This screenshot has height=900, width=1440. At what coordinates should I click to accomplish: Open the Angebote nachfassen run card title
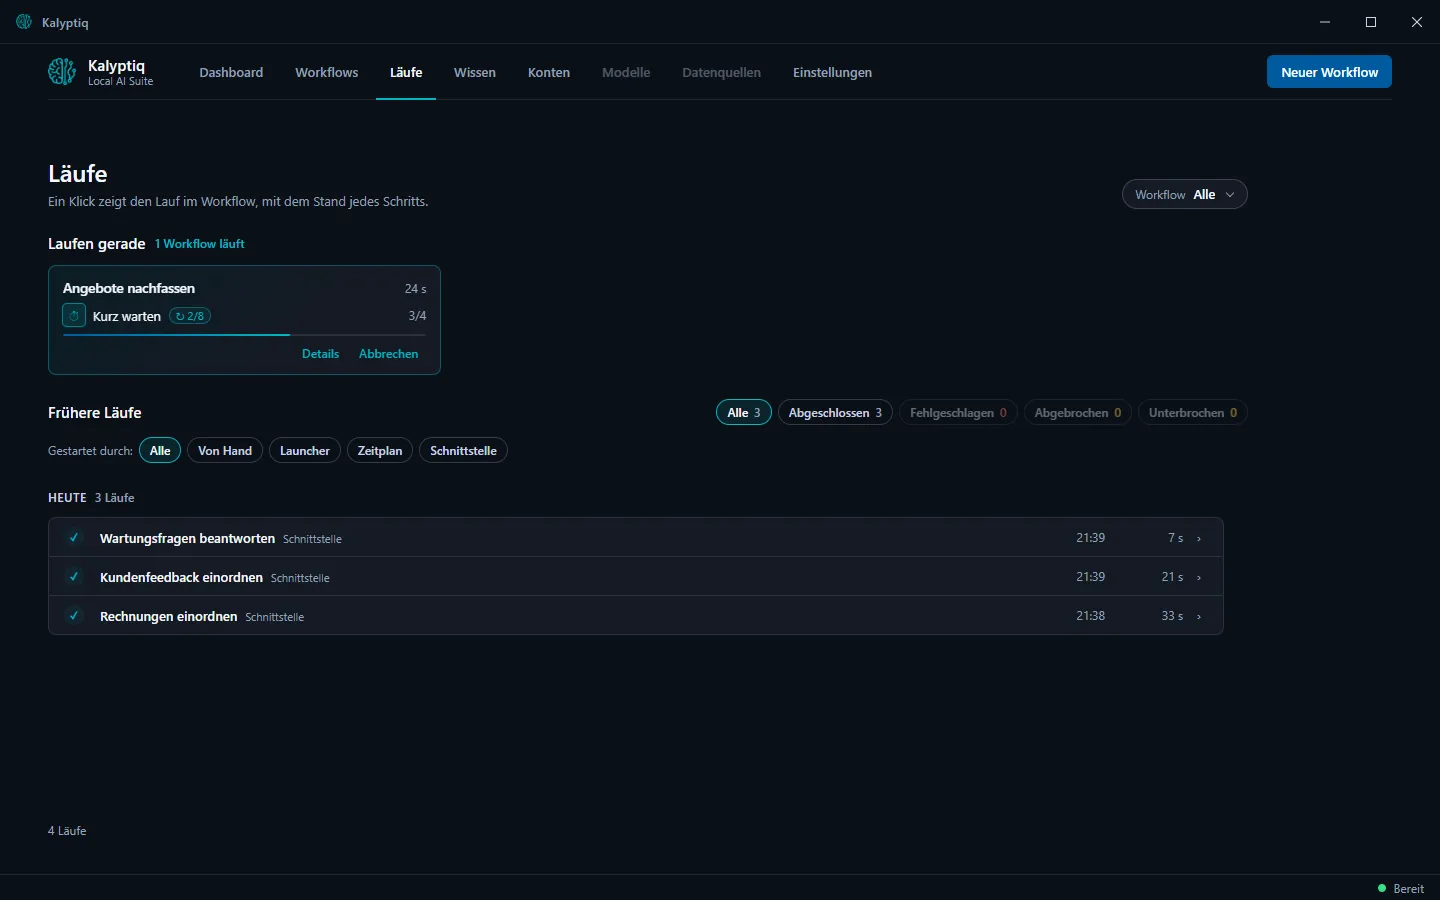pos(129,288)
